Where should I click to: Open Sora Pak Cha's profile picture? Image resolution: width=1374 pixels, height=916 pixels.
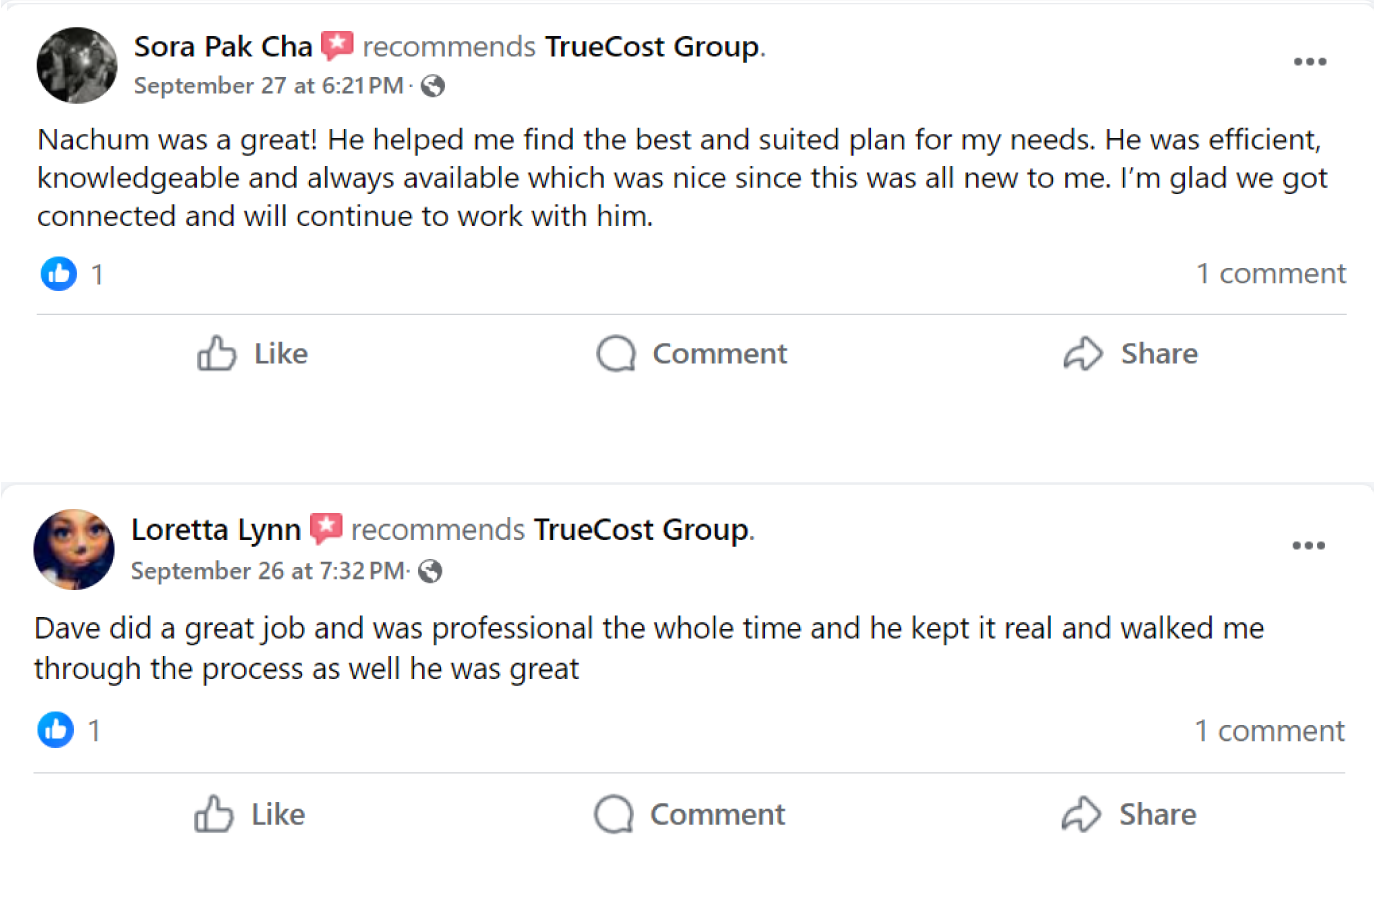pyautogui.click(x=77, y=65)
